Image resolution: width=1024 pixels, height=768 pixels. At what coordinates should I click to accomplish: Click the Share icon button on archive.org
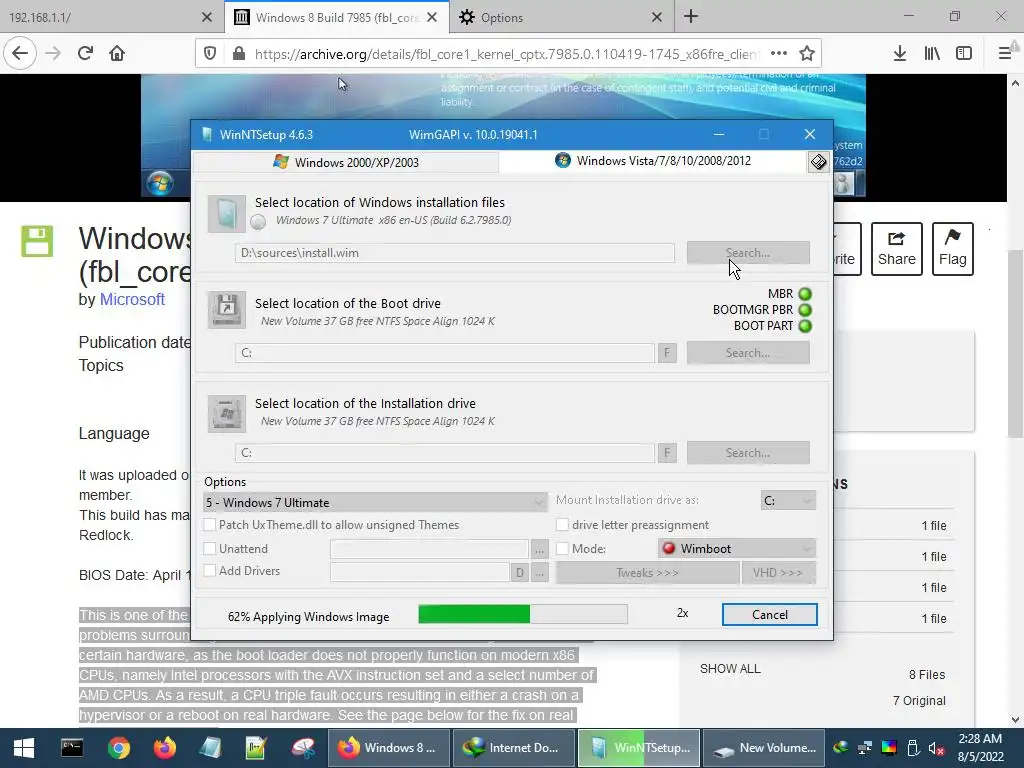897,249
